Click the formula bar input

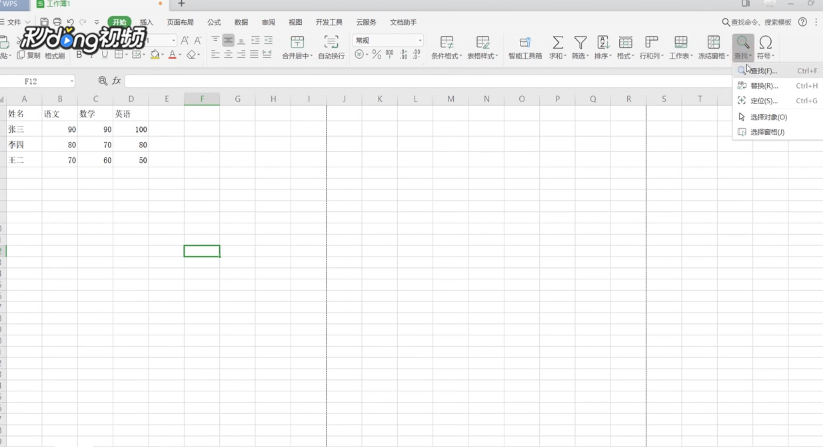click(x=428, y=81)
